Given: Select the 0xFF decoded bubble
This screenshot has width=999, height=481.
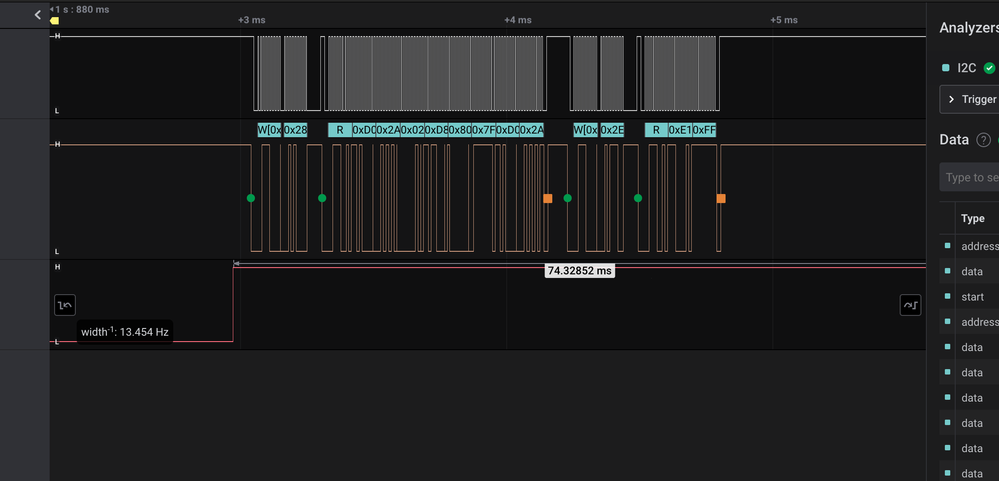Looking at the screenshot, I should tap(705, 130).
